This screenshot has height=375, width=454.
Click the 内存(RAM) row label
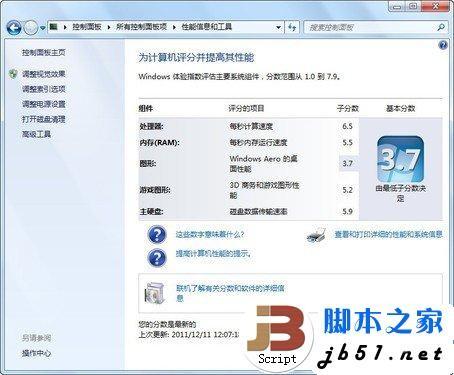click(x=159, y=143)
